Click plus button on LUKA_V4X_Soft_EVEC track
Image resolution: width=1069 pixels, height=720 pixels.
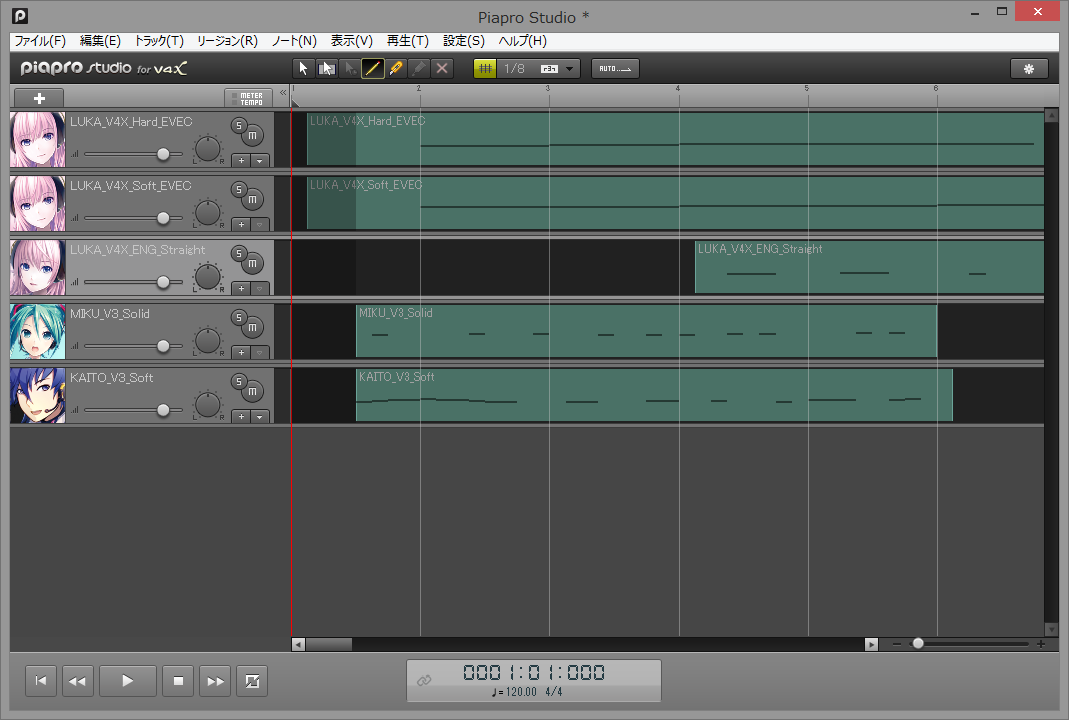click(241, 225)
